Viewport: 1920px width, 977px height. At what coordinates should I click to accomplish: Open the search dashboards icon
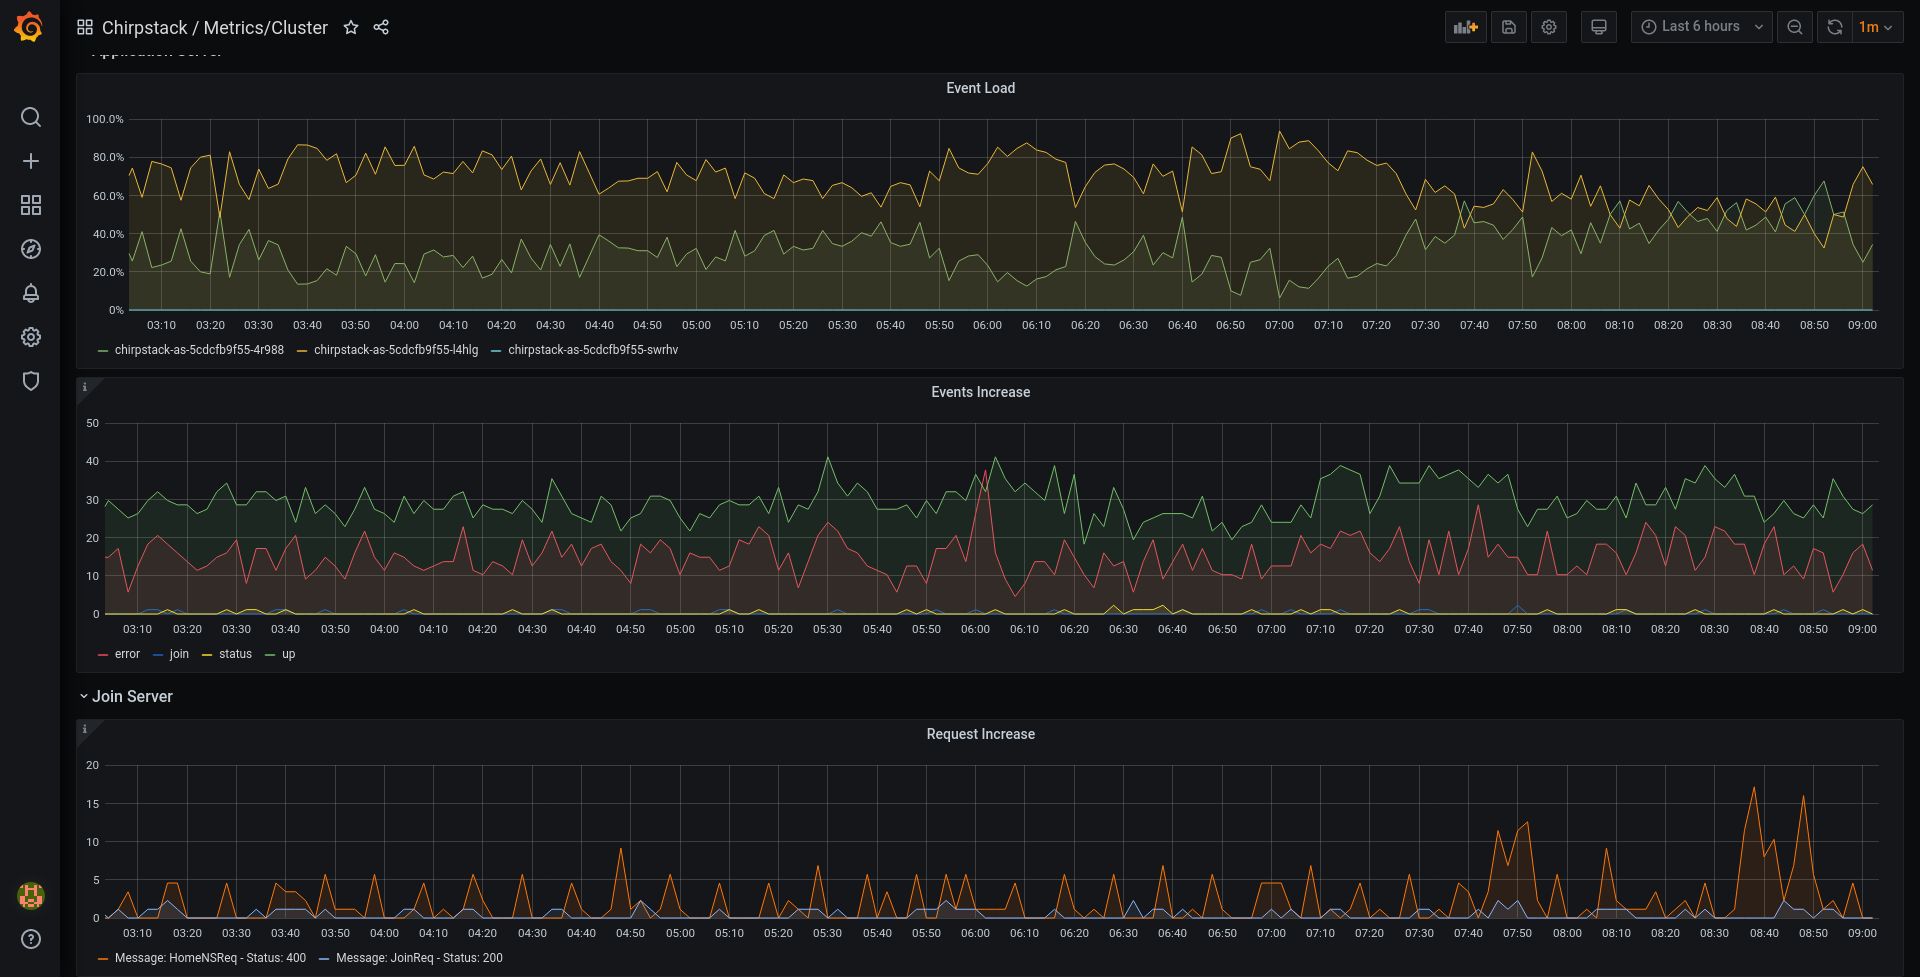point(31,117)
